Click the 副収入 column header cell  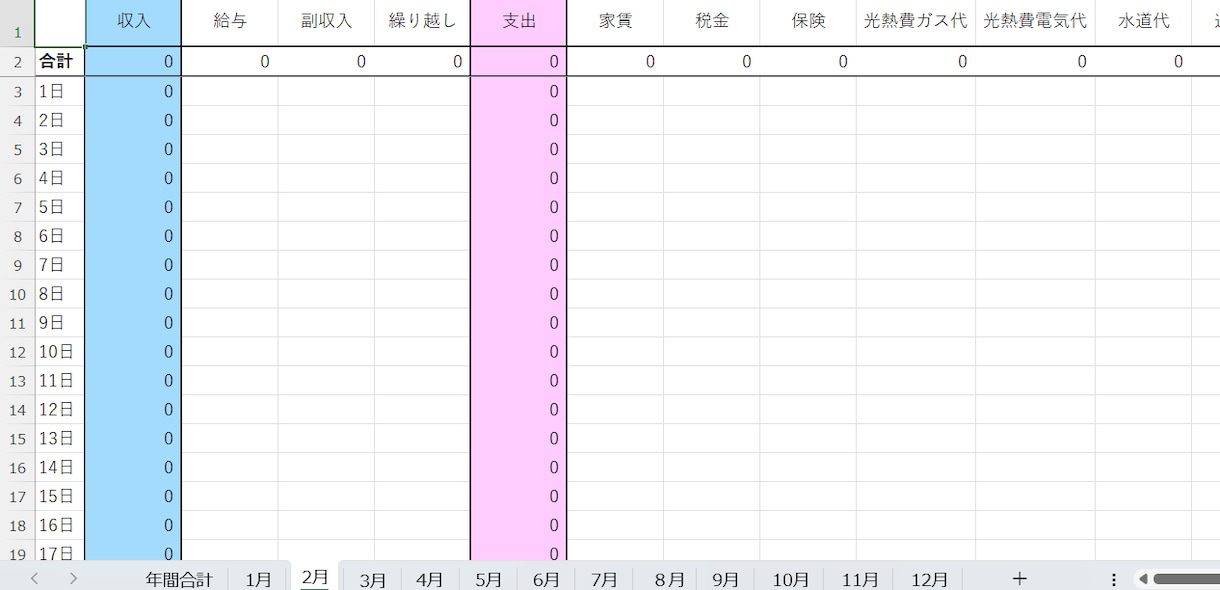[327, 23]
